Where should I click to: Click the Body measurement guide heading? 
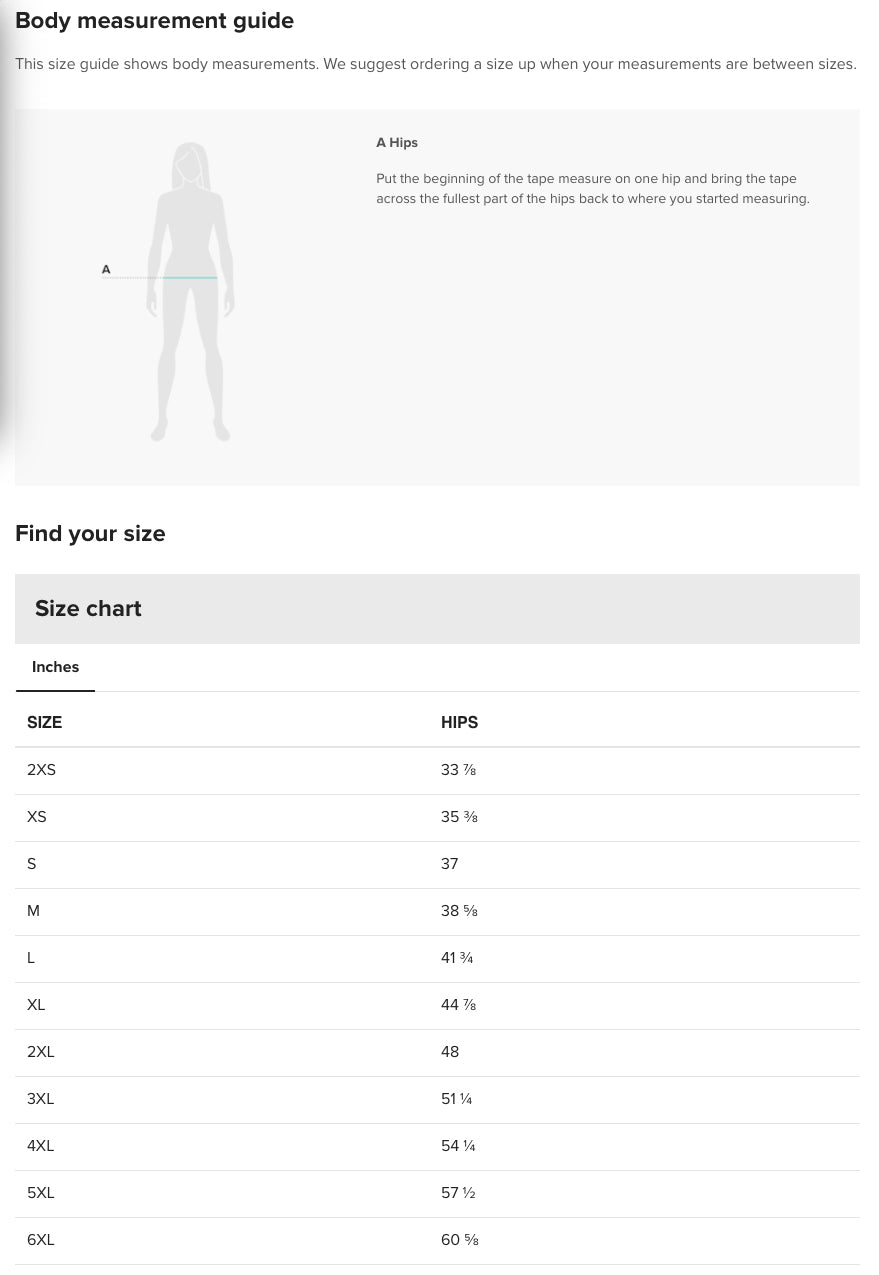point(154,20)
